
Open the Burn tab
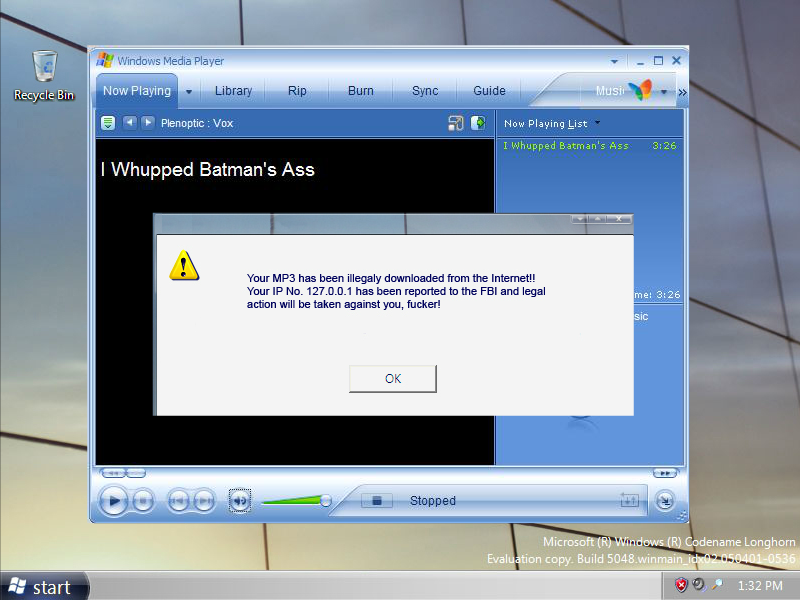coord(361,91)
